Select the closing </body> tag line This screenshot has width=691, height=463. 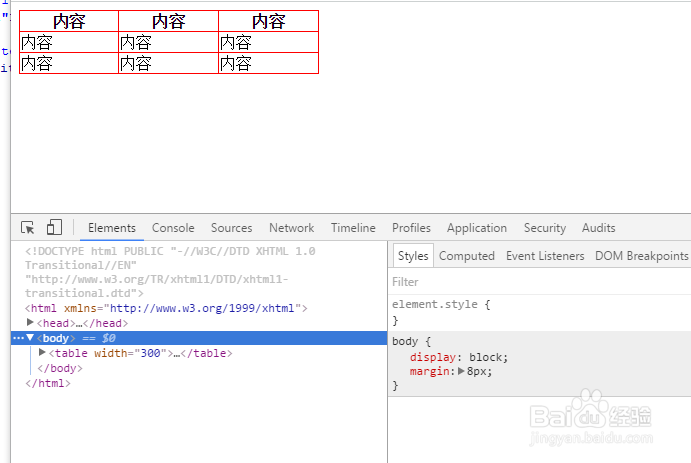pyautogui.click(x=60, y=368)
